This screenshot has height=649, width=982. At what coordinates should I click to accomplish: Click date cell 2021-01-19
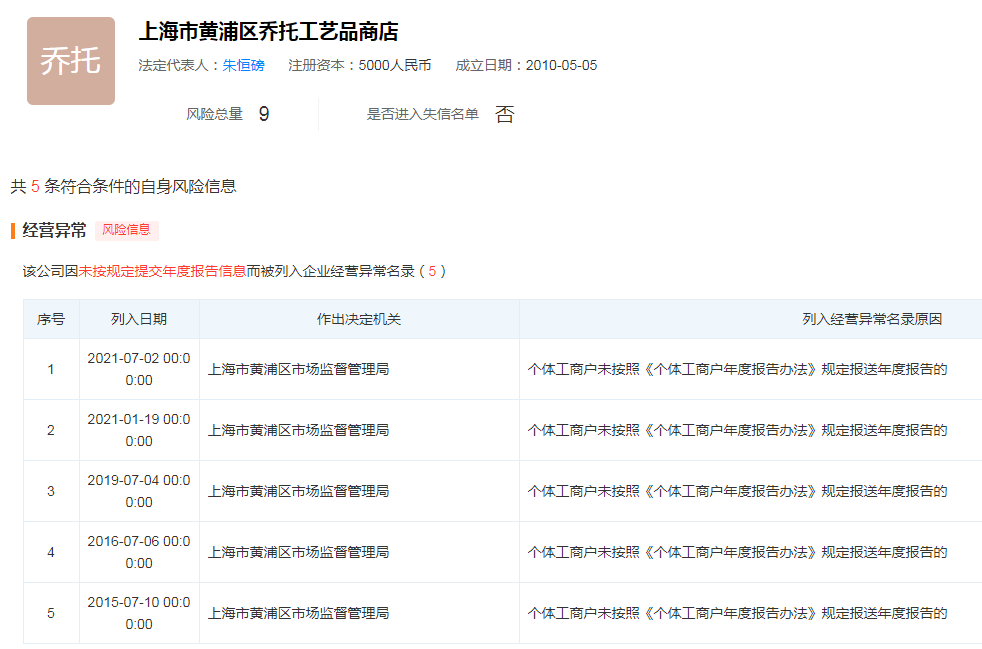[139, 430]
